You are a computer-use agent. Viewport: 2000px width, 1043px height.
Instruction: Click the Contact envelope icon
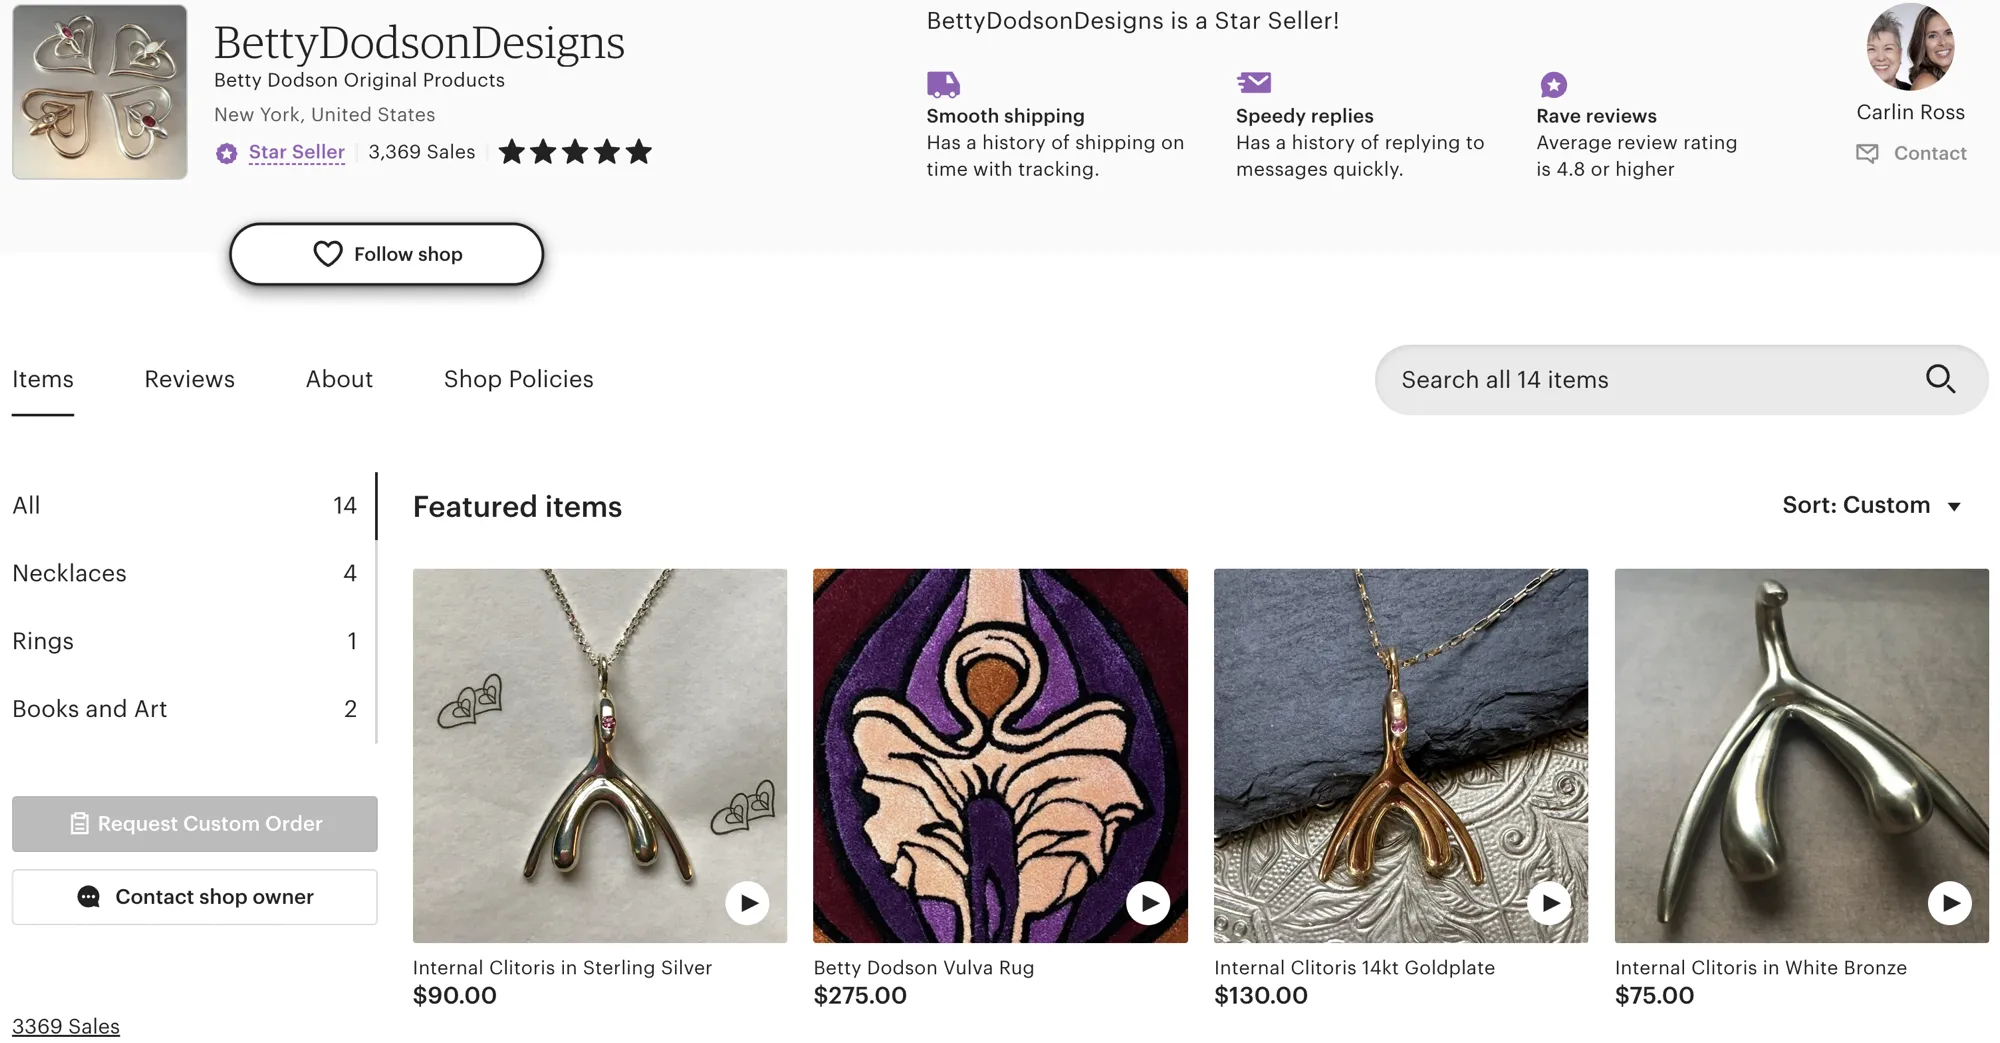point(1867,153)
